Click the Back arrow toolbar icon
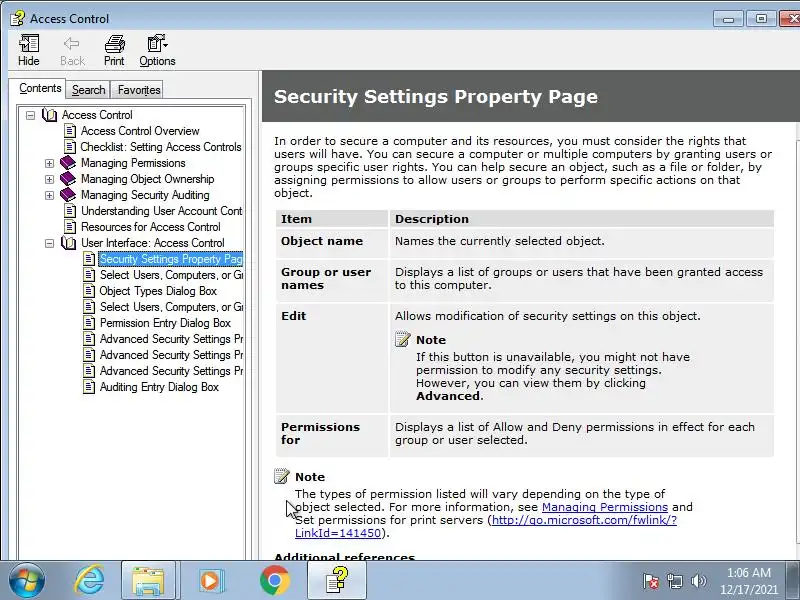The image size is (800, 600). pos(72,51)
